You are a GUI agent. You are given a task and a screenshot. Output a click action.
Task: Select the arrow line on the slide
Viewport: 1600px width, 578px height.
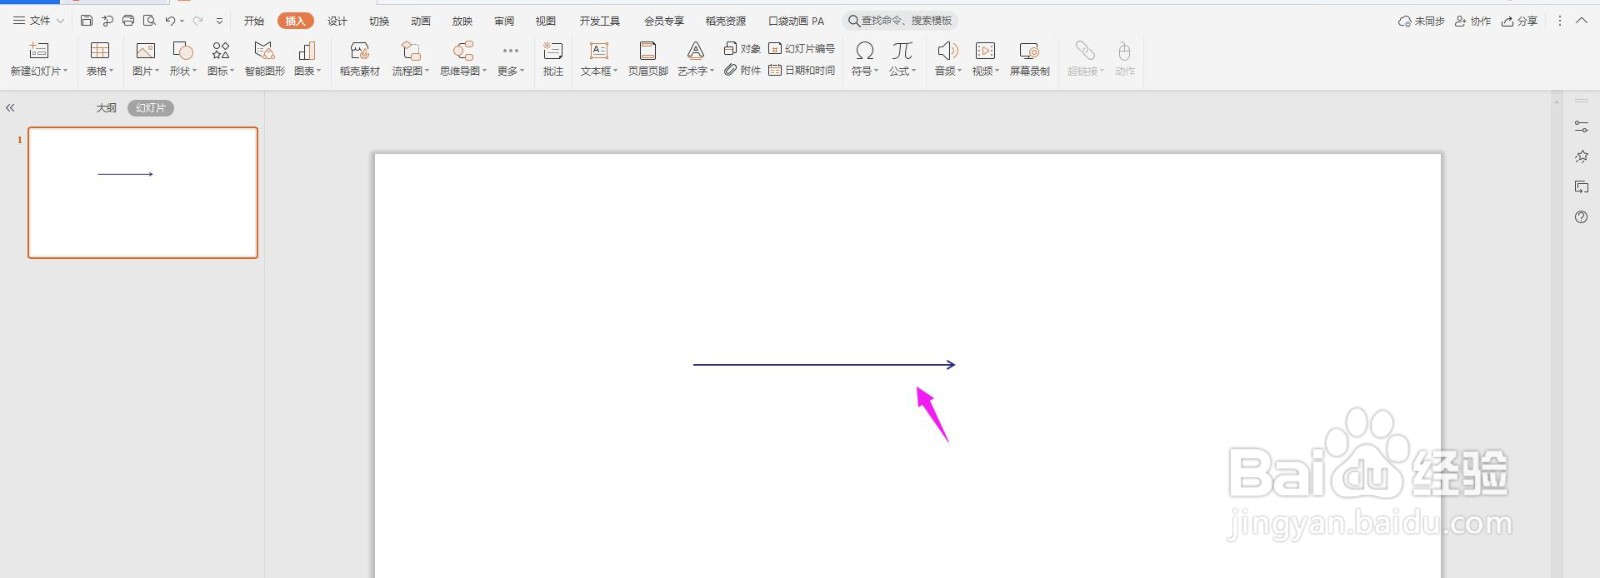tap(824, 365)
